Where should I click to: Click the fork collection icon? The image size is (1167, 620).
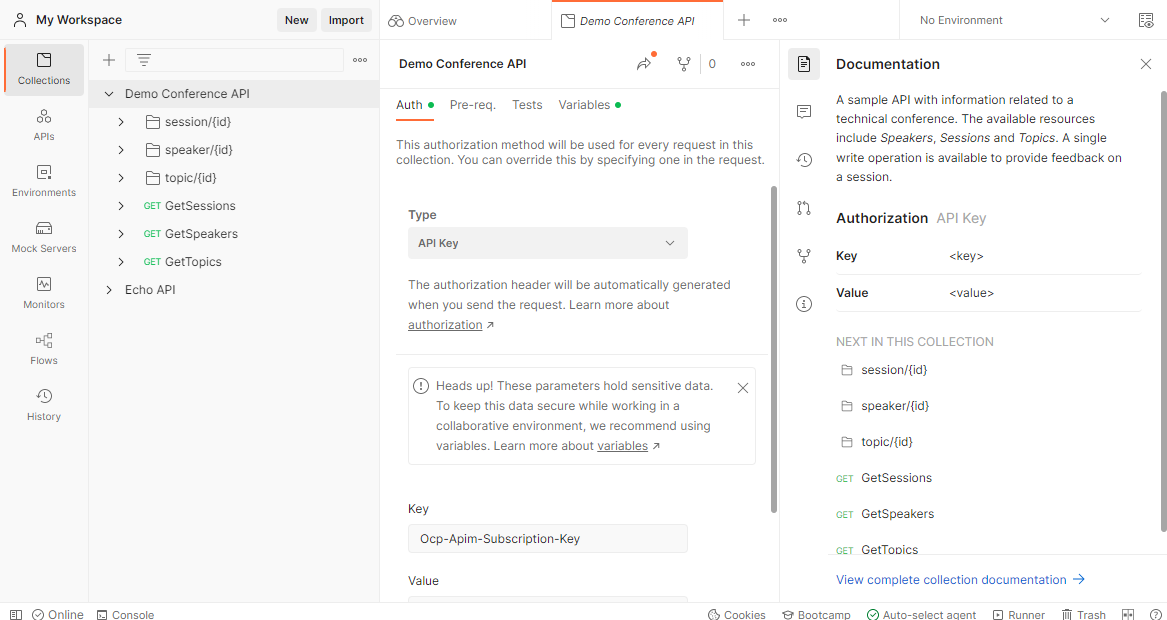click(x=683, y=64)
